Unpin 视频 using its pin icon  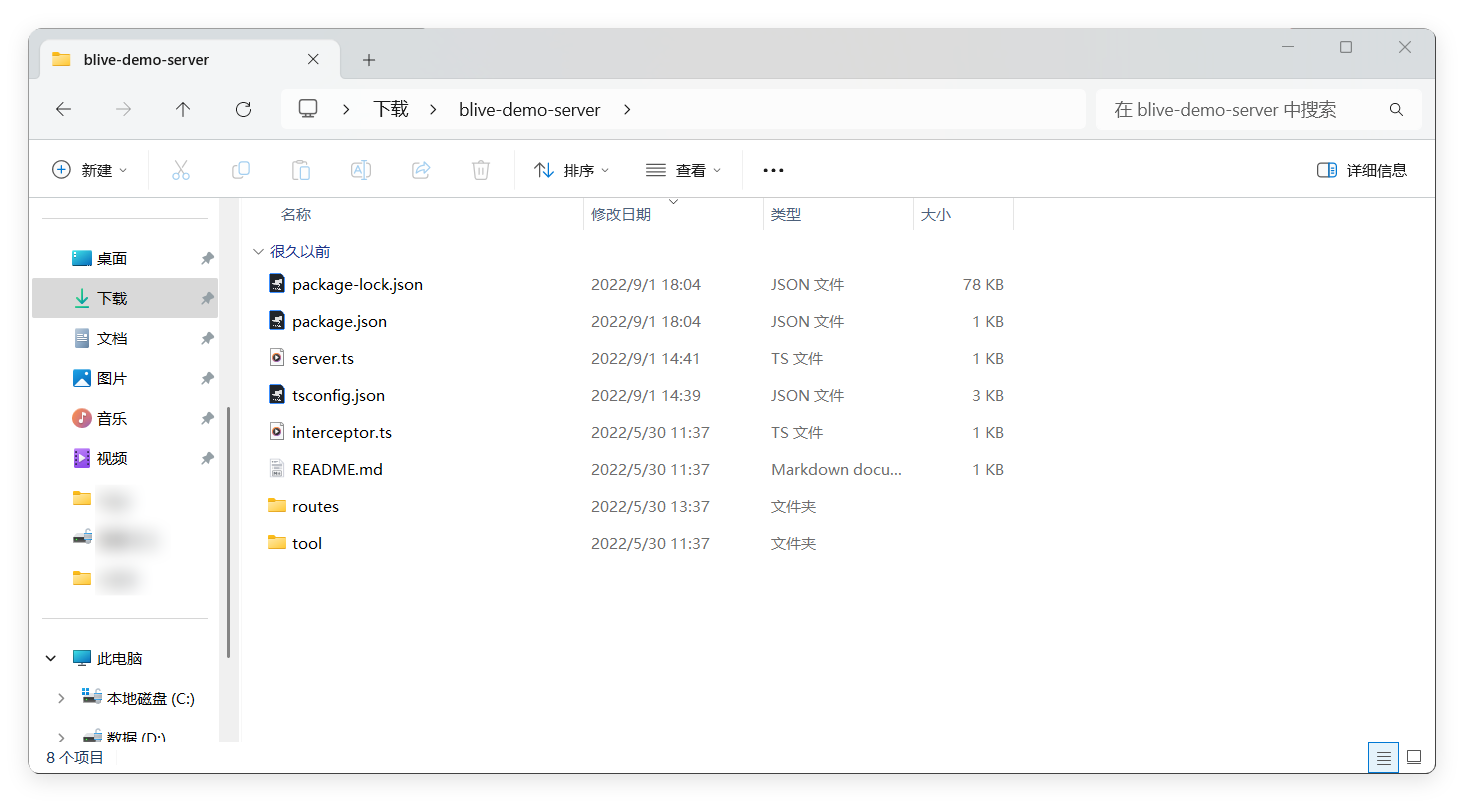click(x=207, y=458)
